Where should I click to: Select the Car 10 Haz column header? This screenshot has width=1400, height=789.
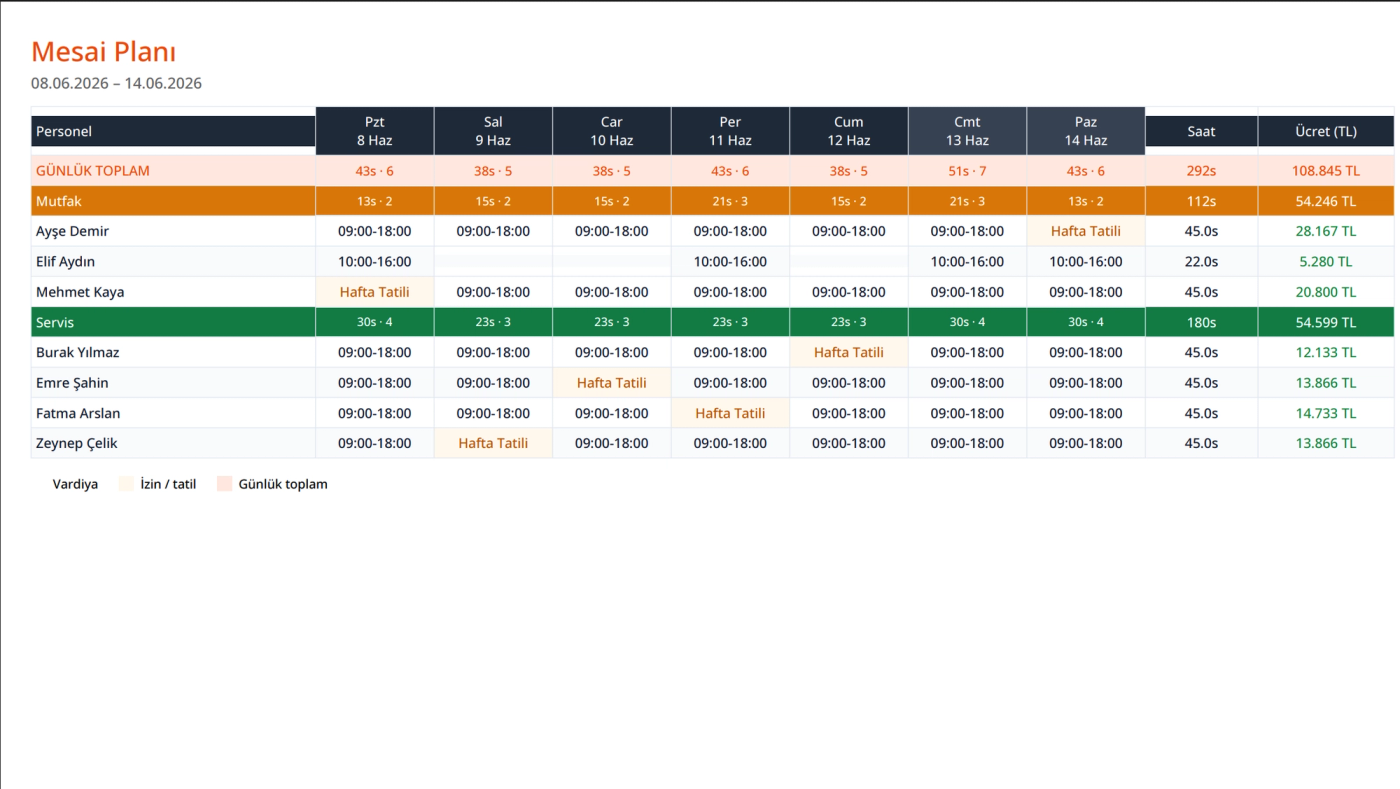612,131
